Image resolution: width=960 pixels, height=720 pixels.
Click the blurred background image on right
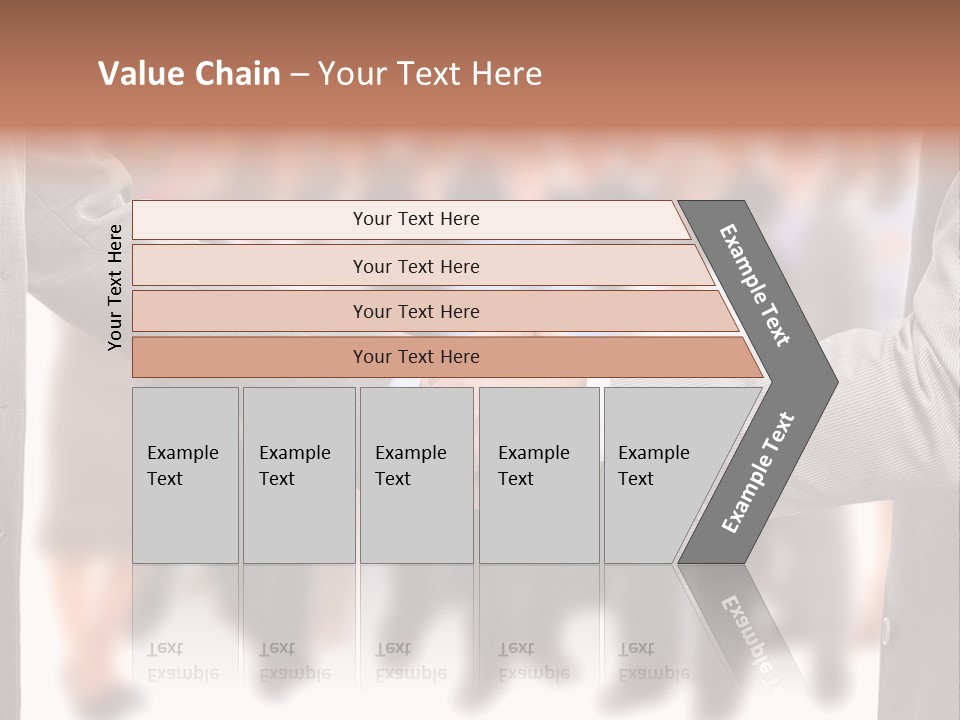900,450
